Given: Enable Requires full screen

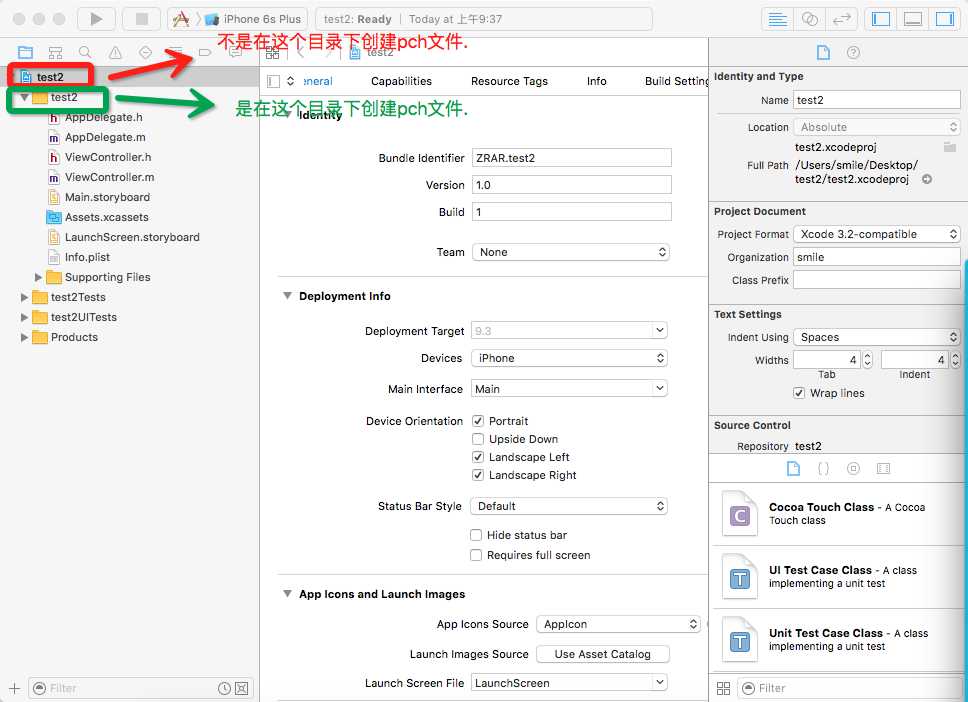Looking at the screenshot, I should click(x=476, y=555).
